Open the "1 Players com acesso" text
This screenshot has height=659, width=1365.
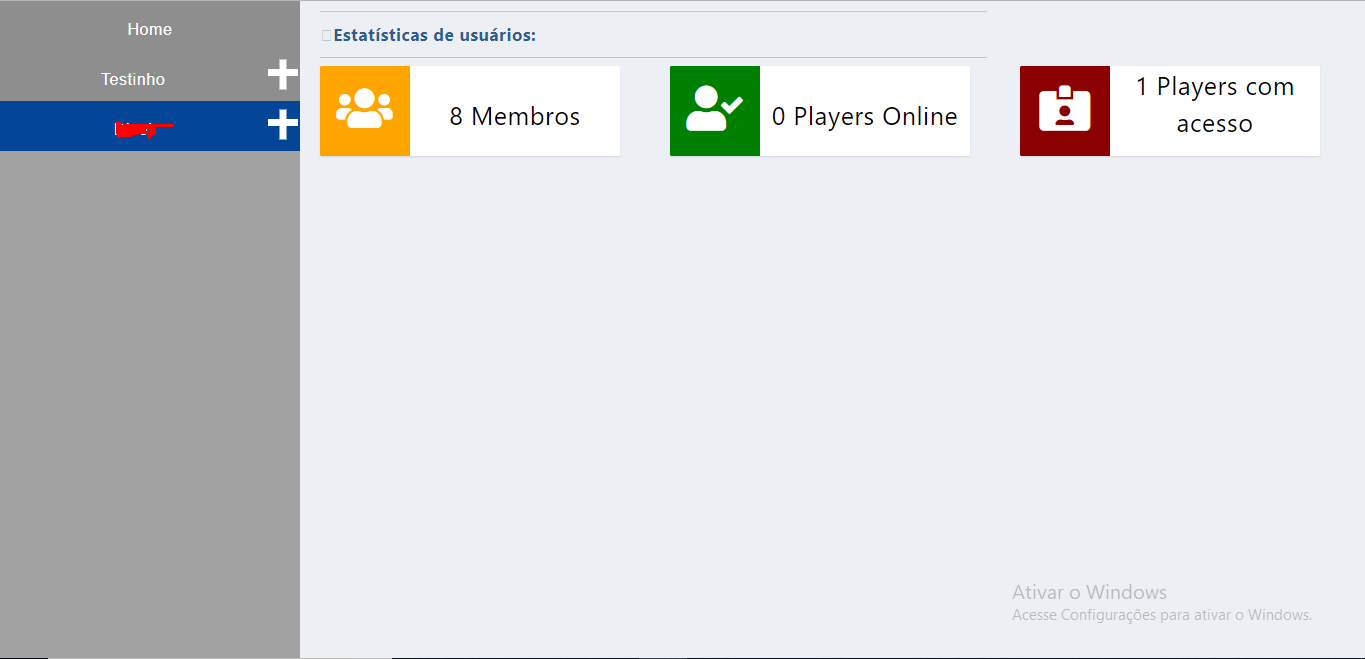point(1214,105)
